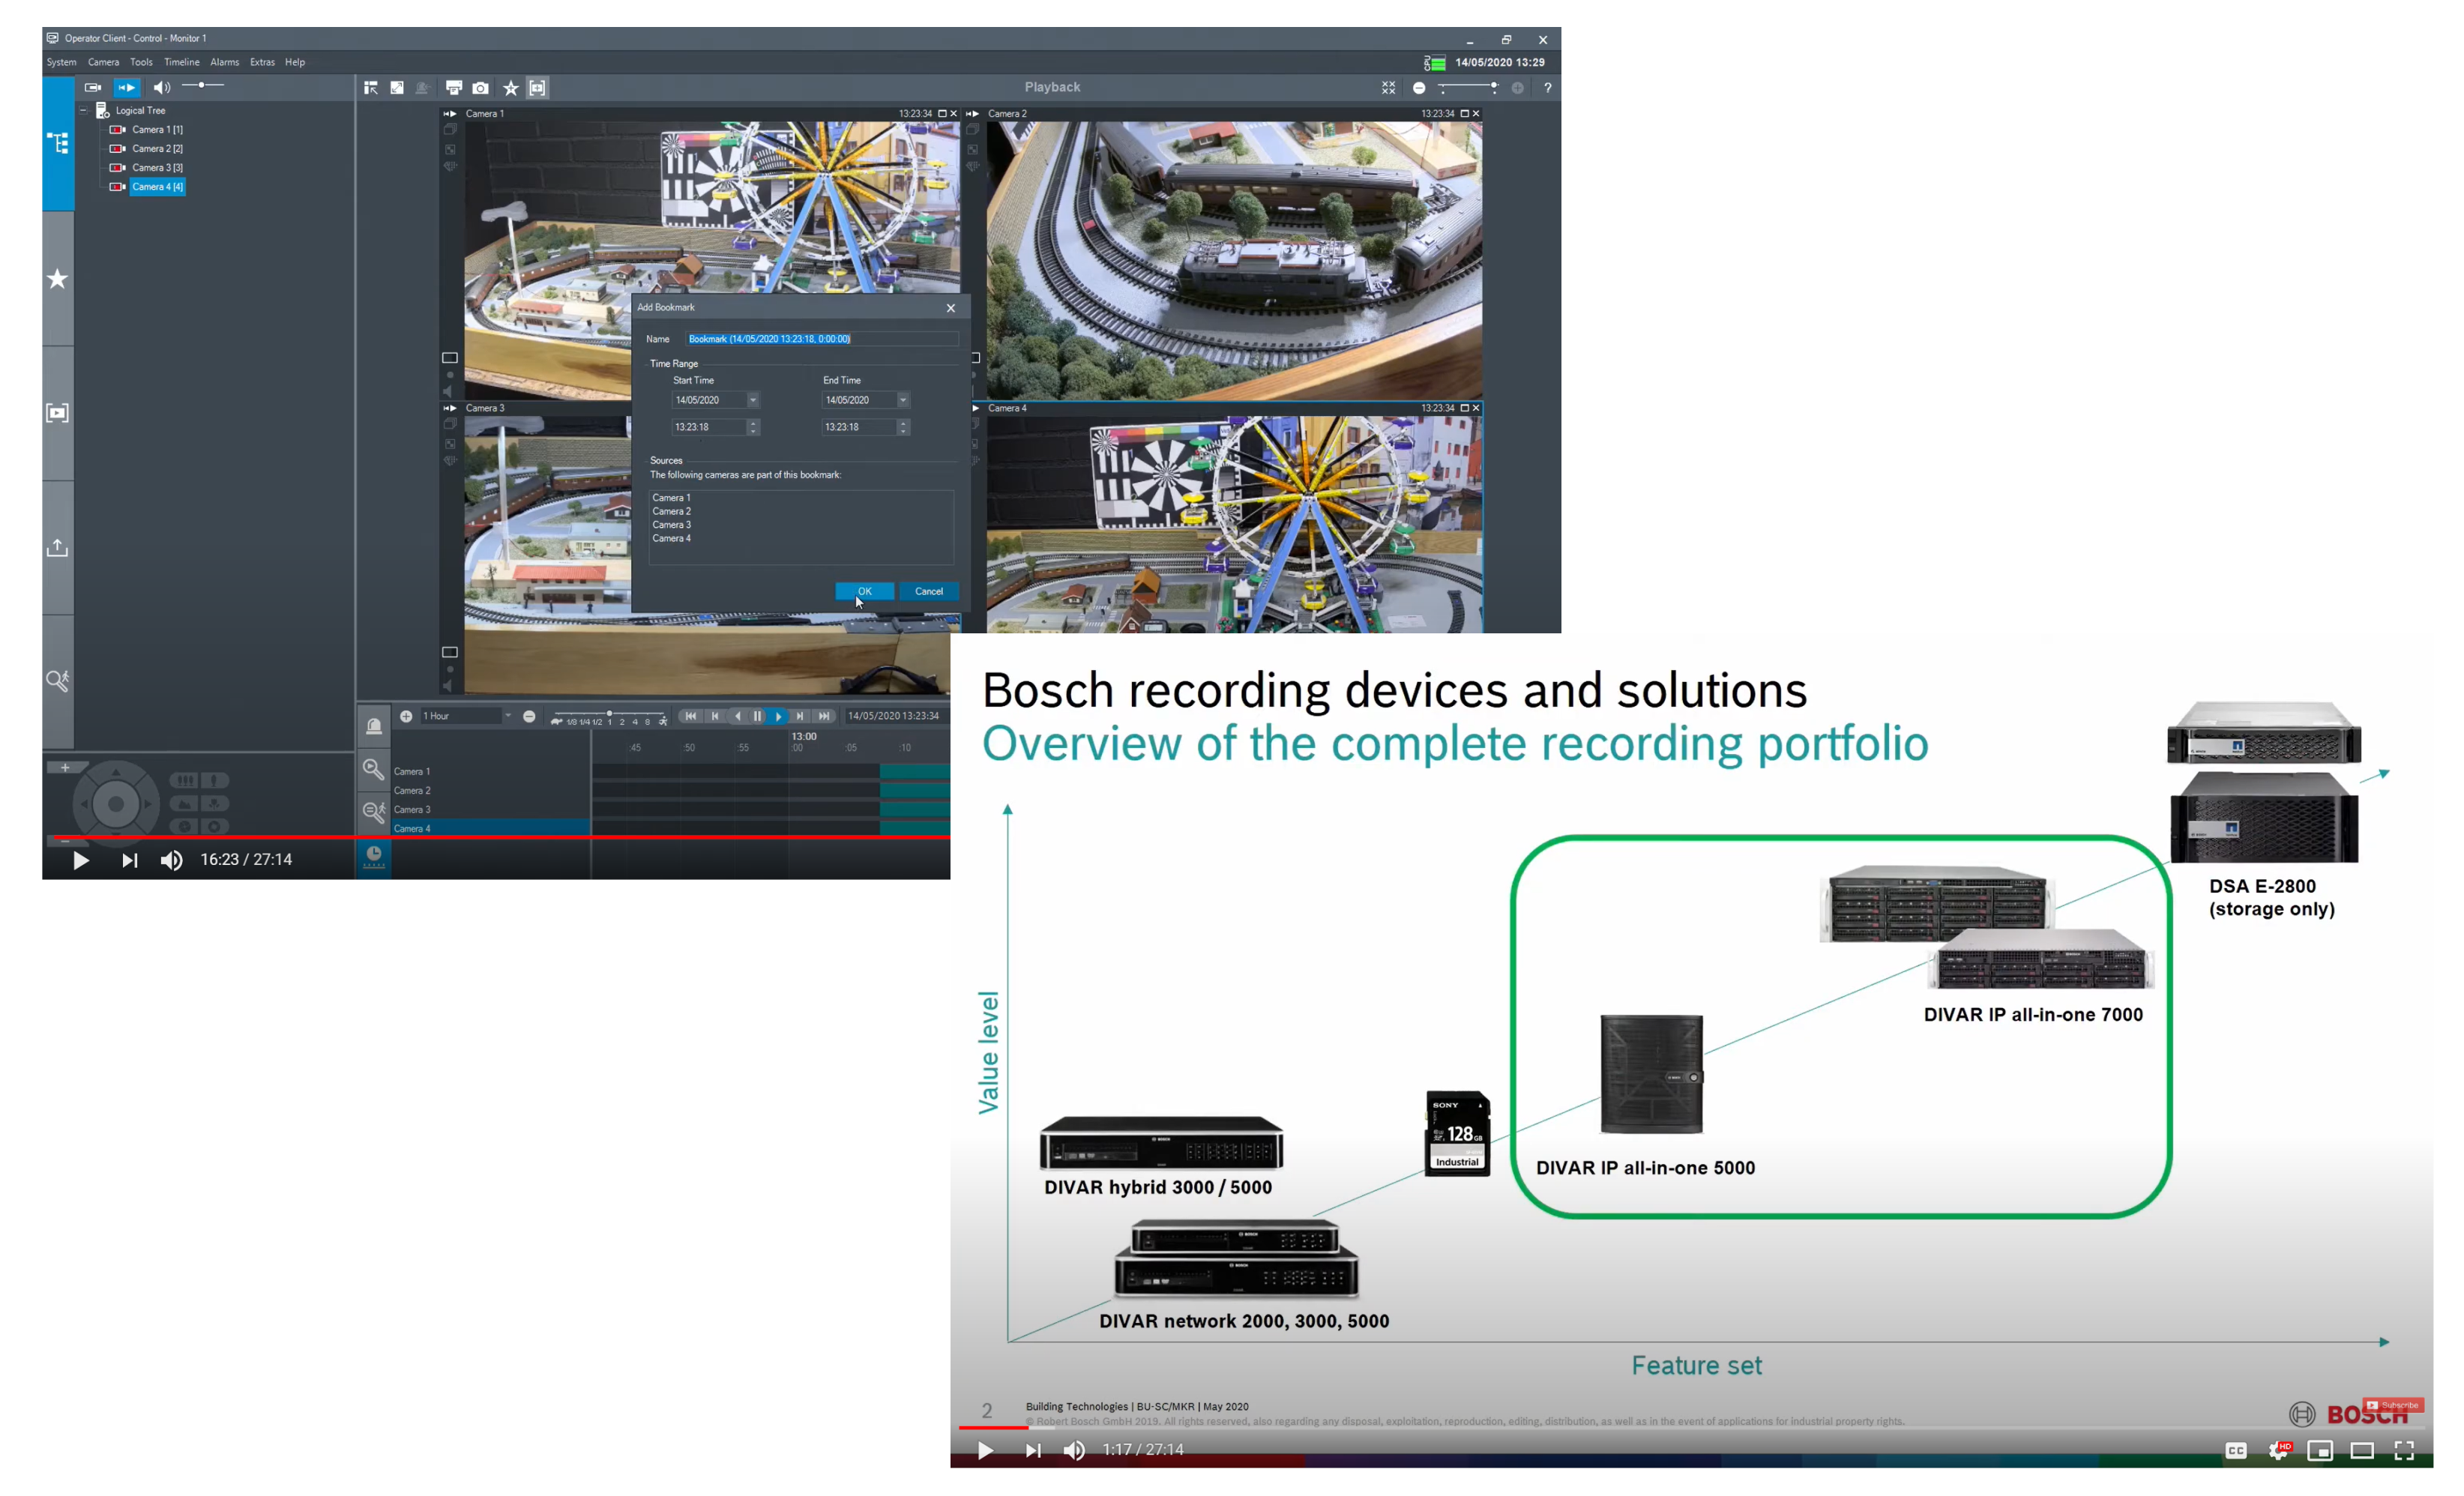Click the Start Time 13:23:18 stepper arrows
This screenshot has width=2464, height=1496.
pos(754,427)
